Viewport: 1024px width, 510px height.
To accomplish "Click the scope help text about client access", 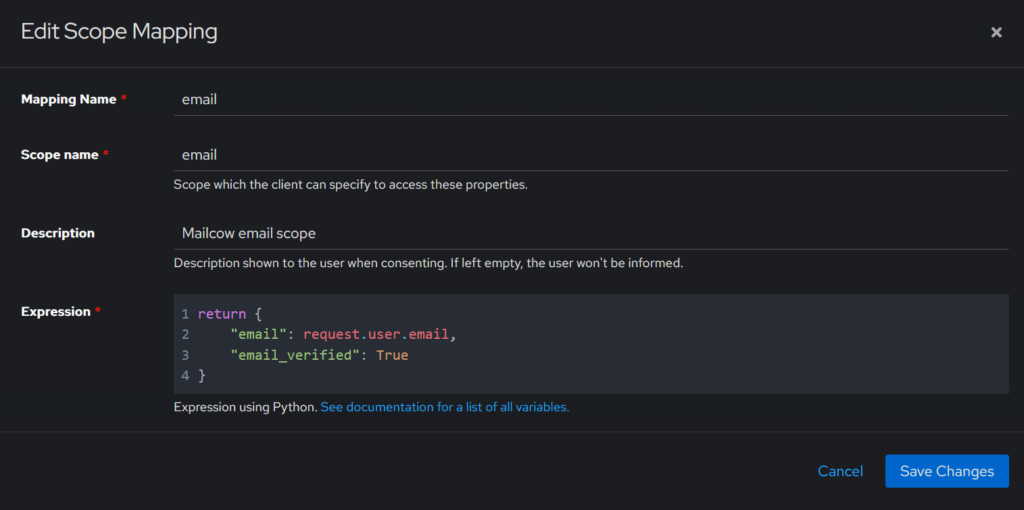I will 351,185.
